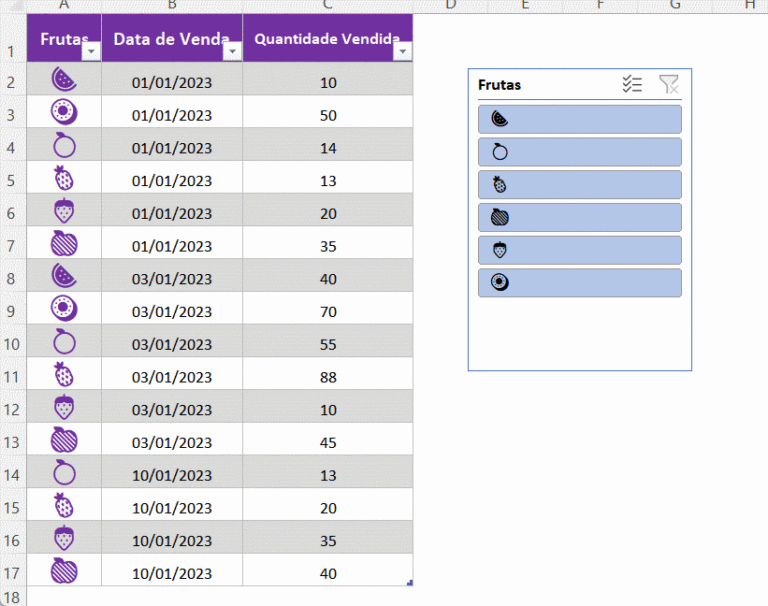The image size is (768, 606).
Task: Click the pineapple icon in row 5
Action: (x=64, y=179)
